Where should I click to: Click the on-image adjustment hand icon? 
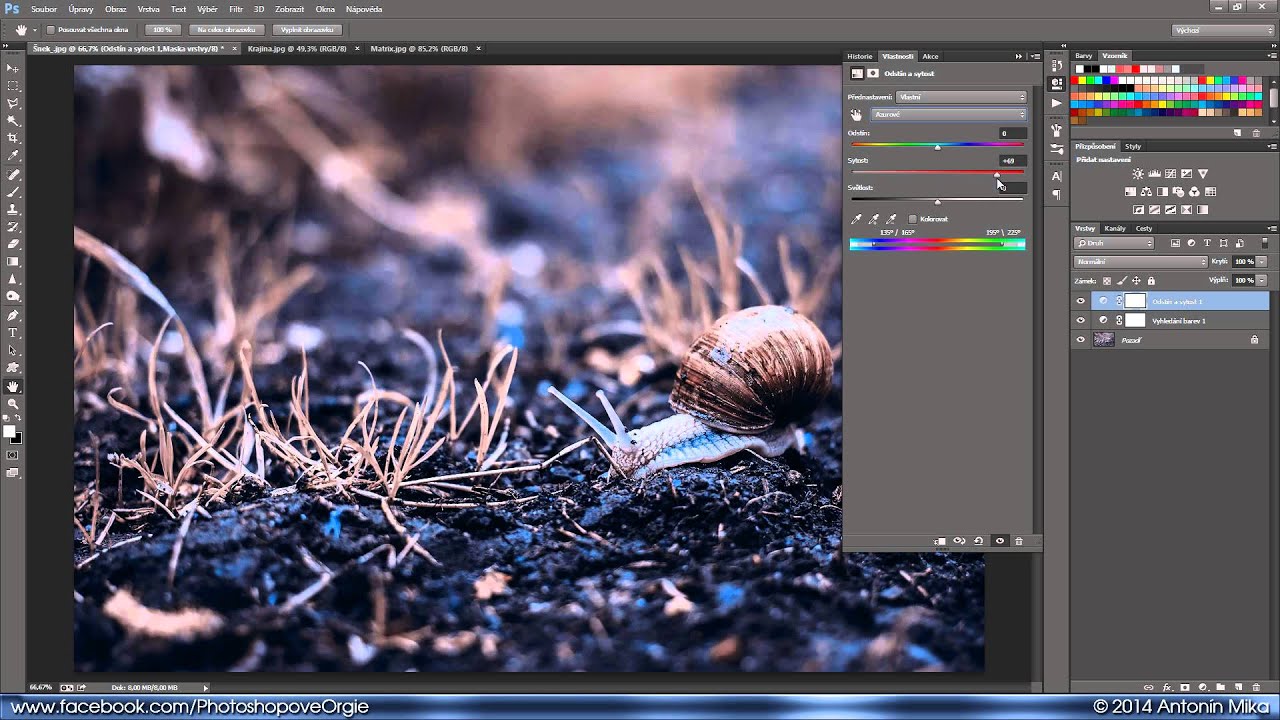[x=856, y=115]
